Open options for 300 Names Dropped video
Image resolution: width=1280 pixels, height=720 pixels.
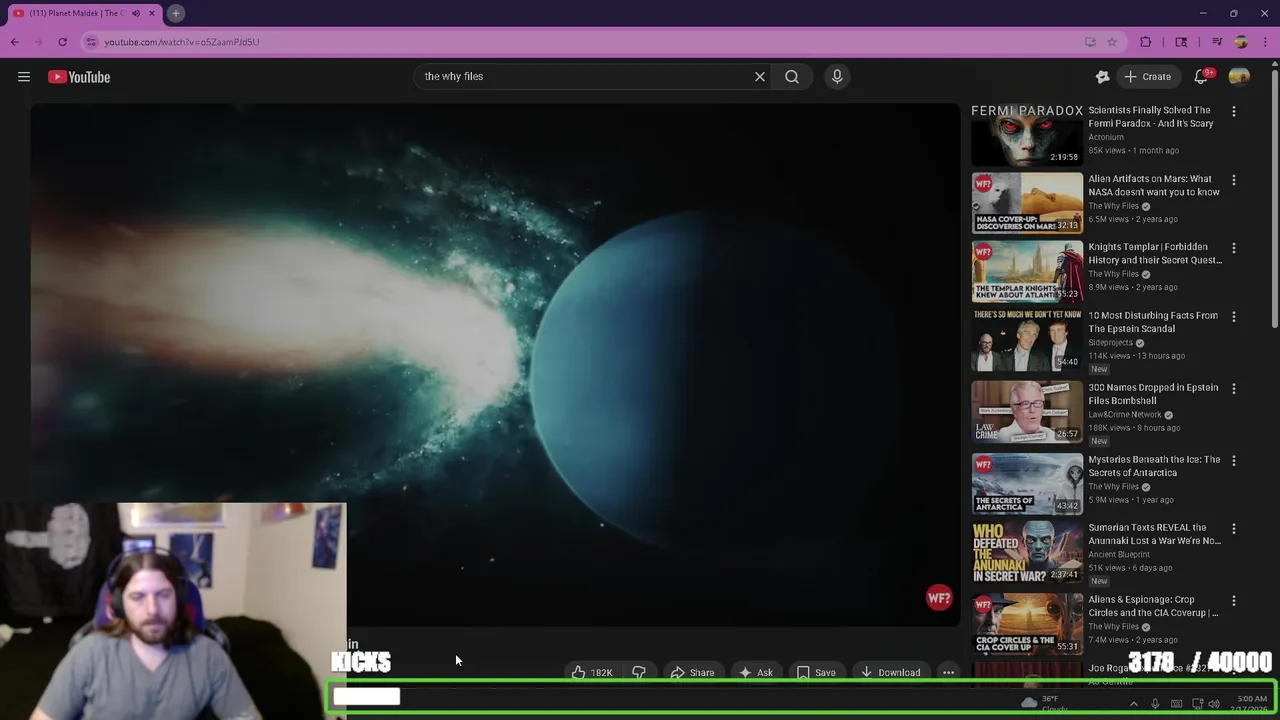click(x=1234, y=389)
